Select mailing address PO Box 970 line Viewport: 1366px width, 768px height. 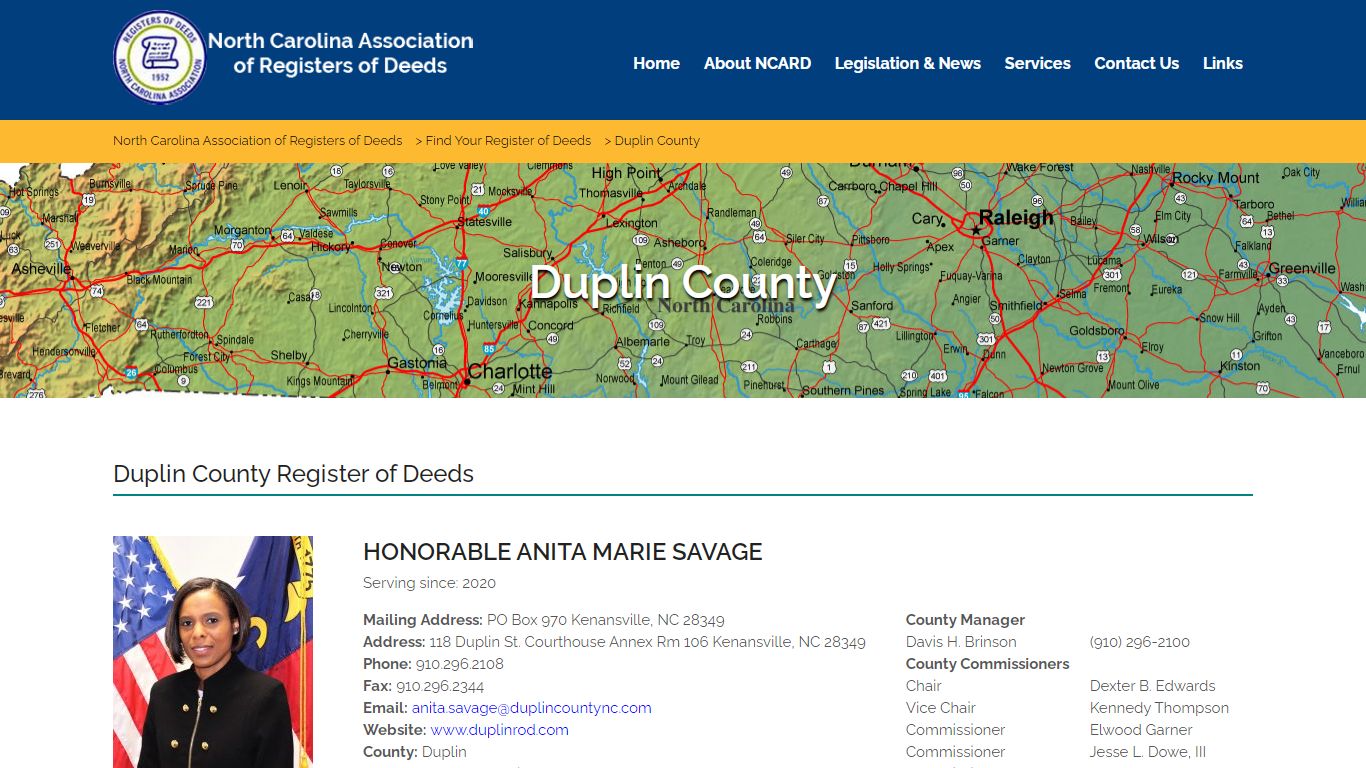point(544,620)
